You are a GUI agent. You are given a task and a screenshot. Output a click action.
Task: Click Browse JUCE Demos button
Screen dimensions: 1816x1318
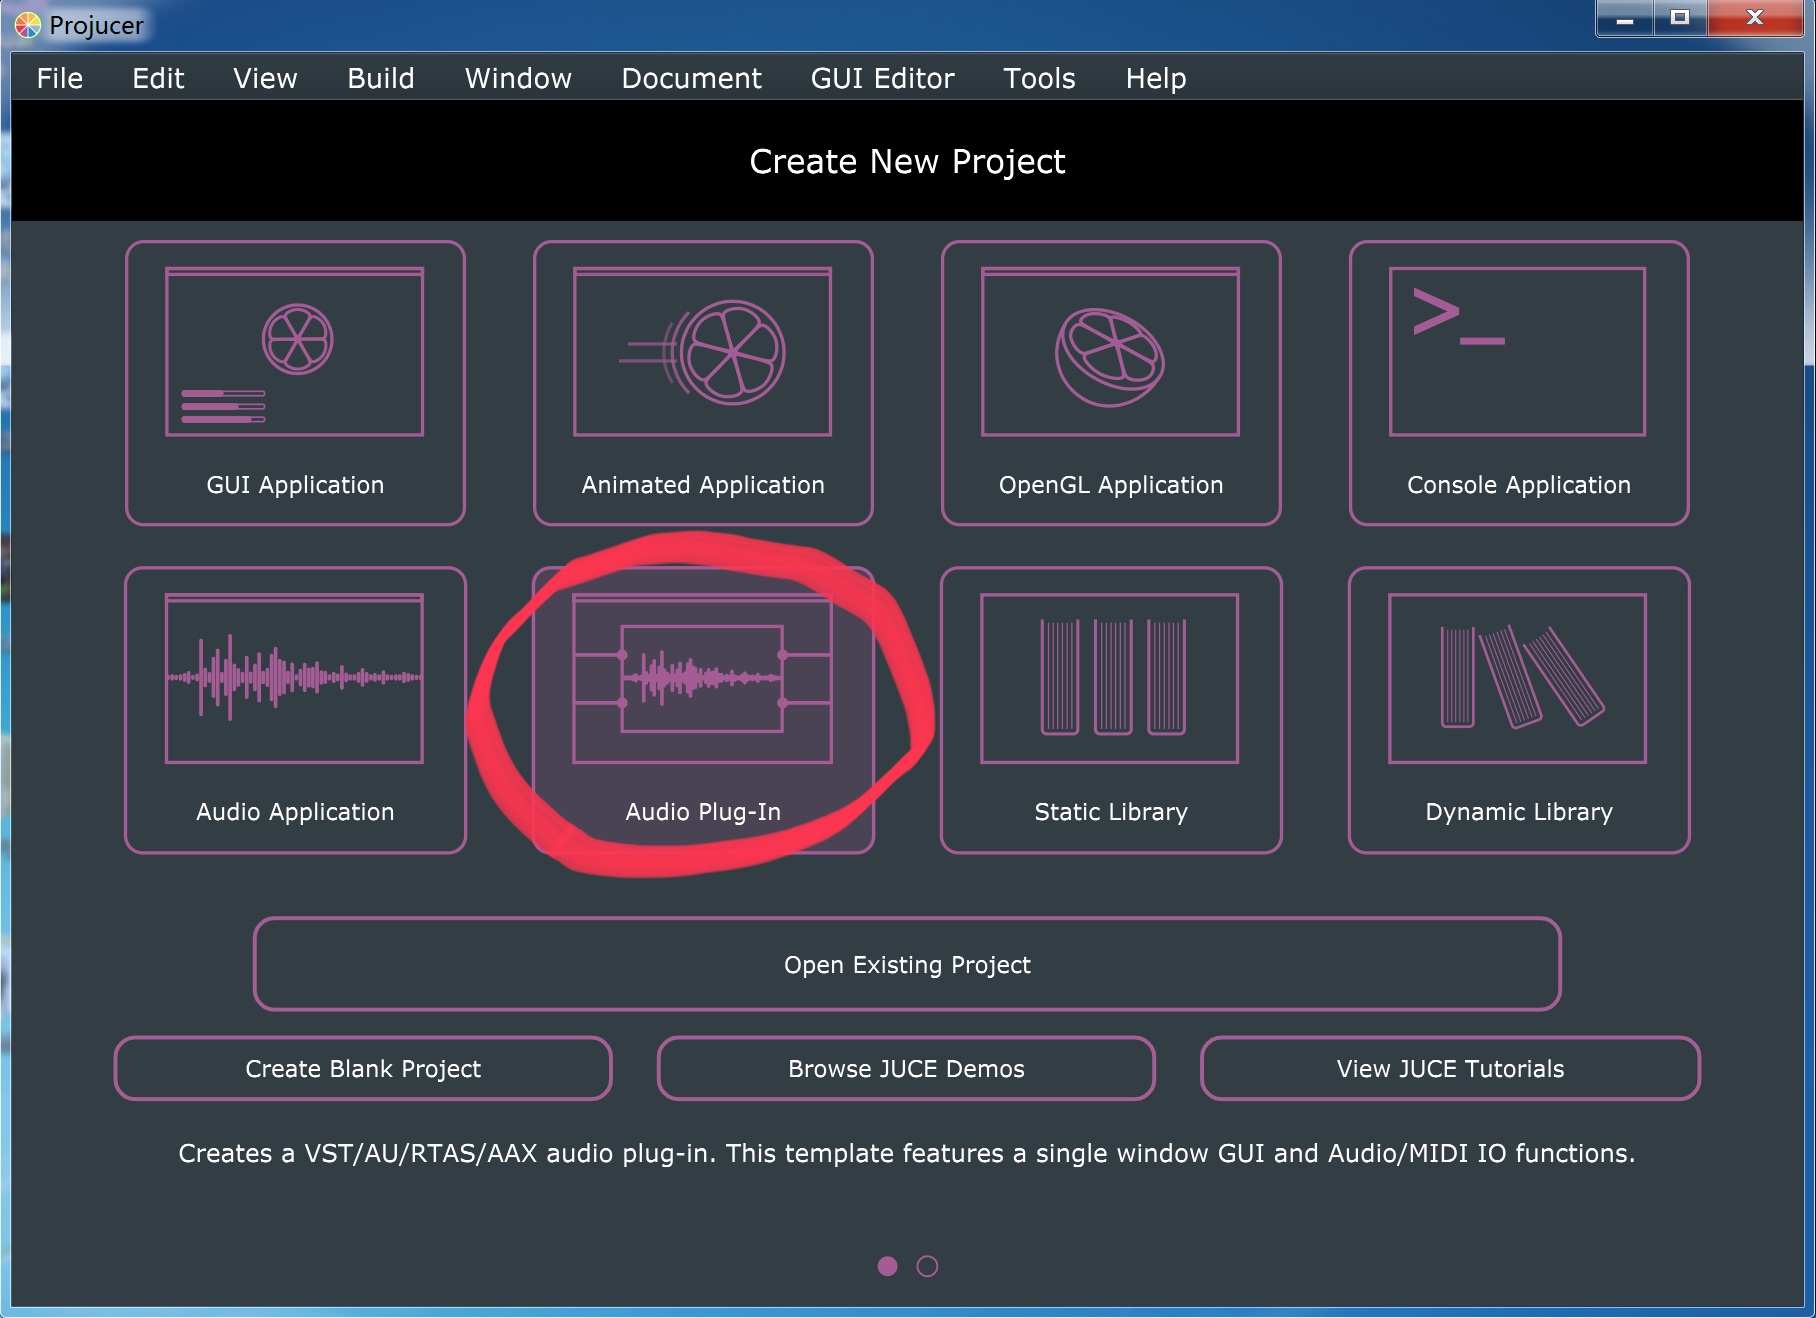point(906,1069)
